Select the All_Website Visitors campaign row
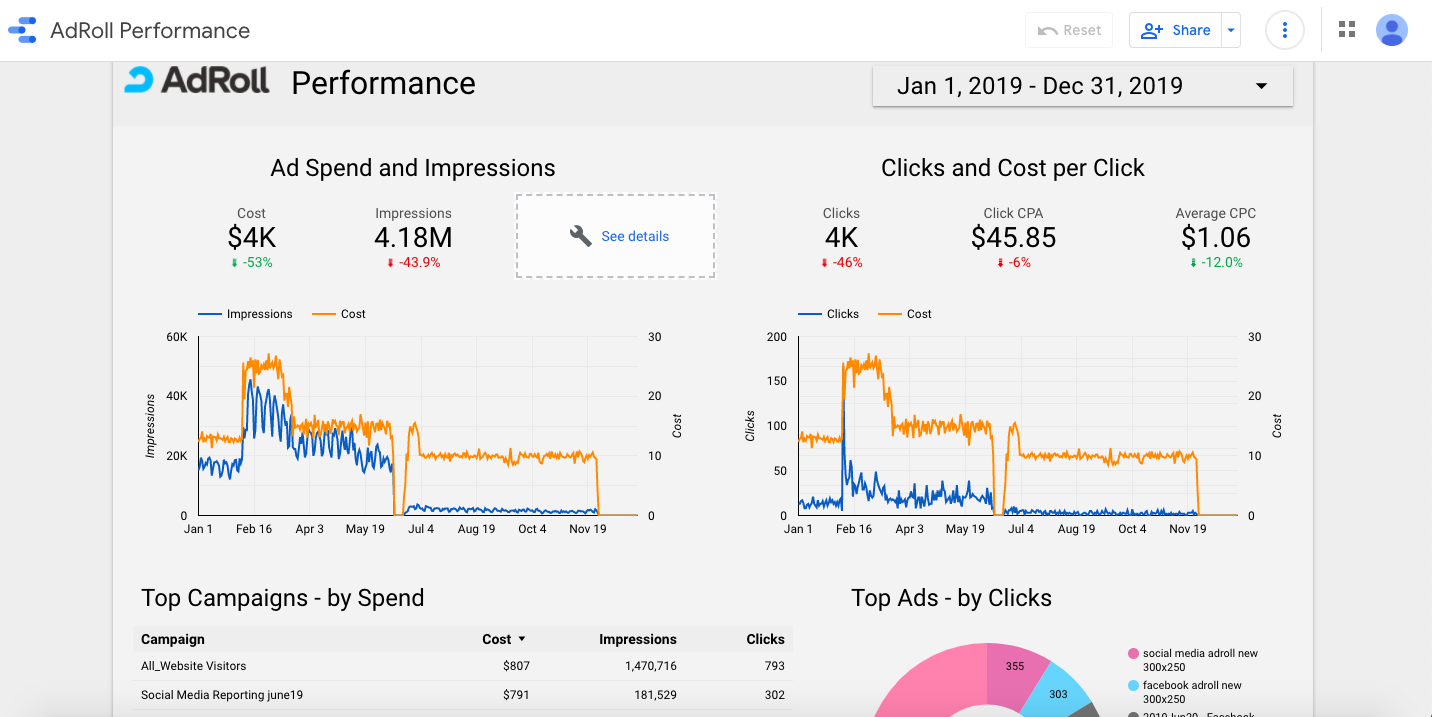Image resolution: width=1432 pixels, height=717 pixels. [x=463, y=666]
